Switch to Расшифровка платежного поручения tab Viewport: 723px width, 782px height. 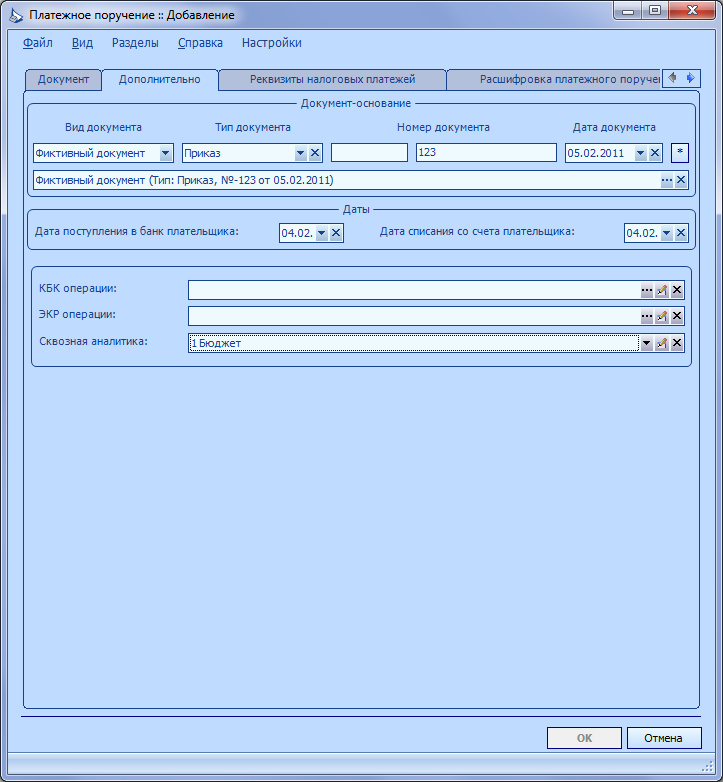coord(553,80)
